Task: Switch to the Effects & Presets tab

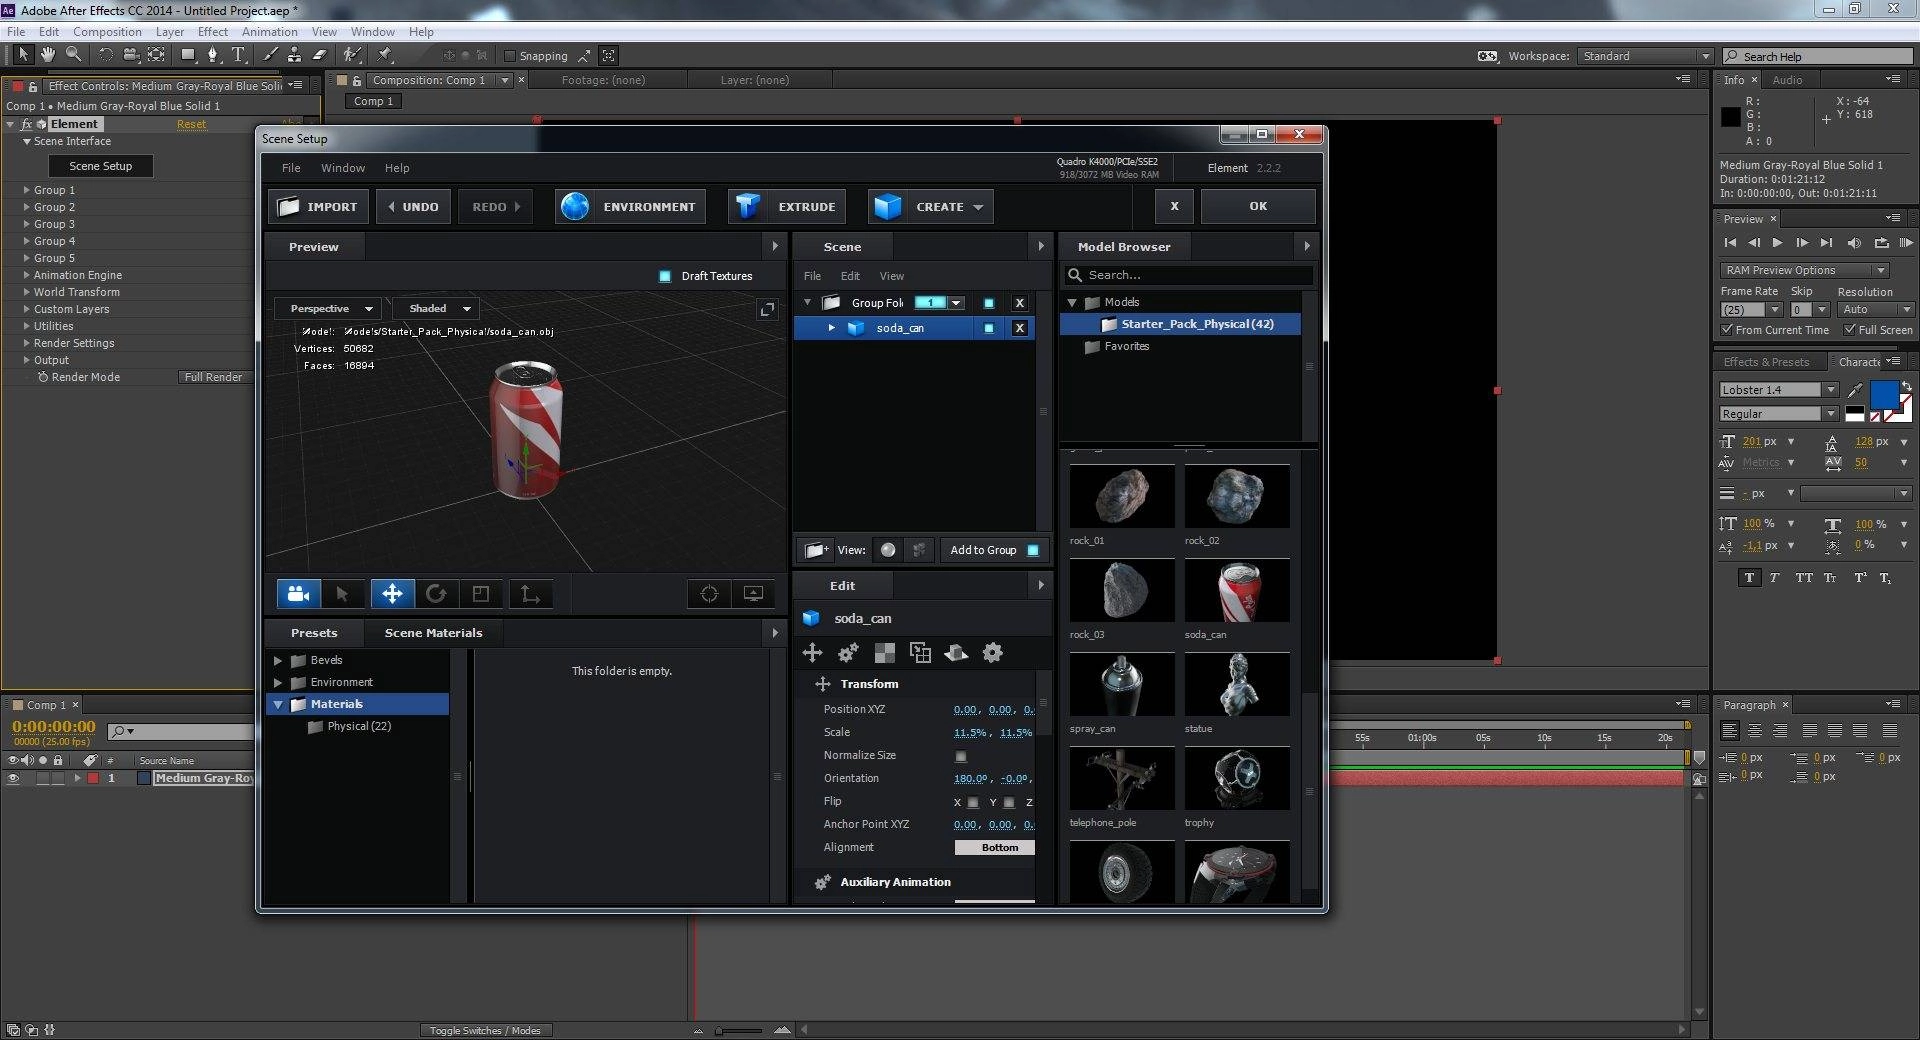Action: coord(1766,362)
